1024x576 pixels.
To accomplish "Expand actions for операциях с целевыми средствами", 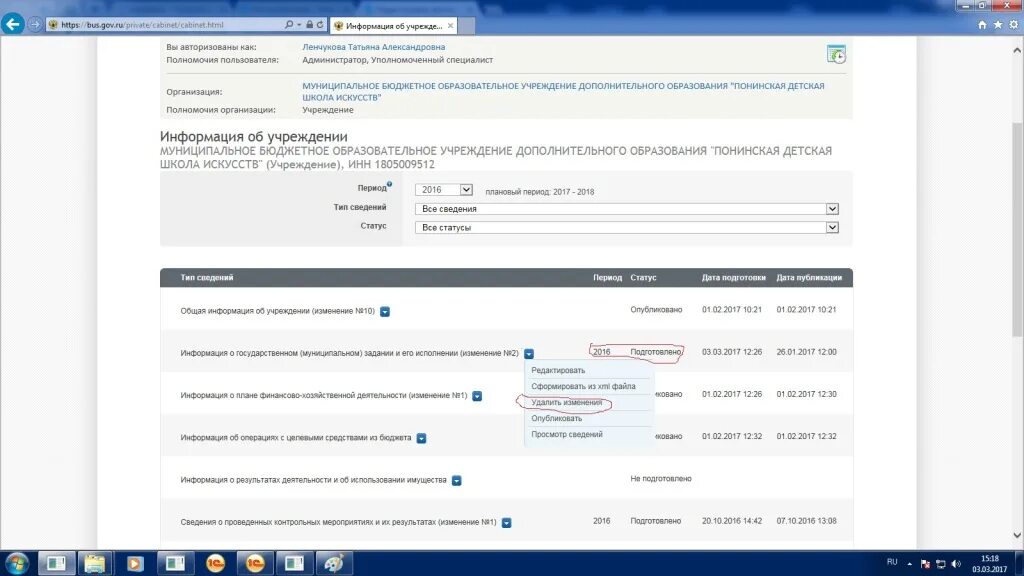I will pyautogui.click(x=421, y=438).
